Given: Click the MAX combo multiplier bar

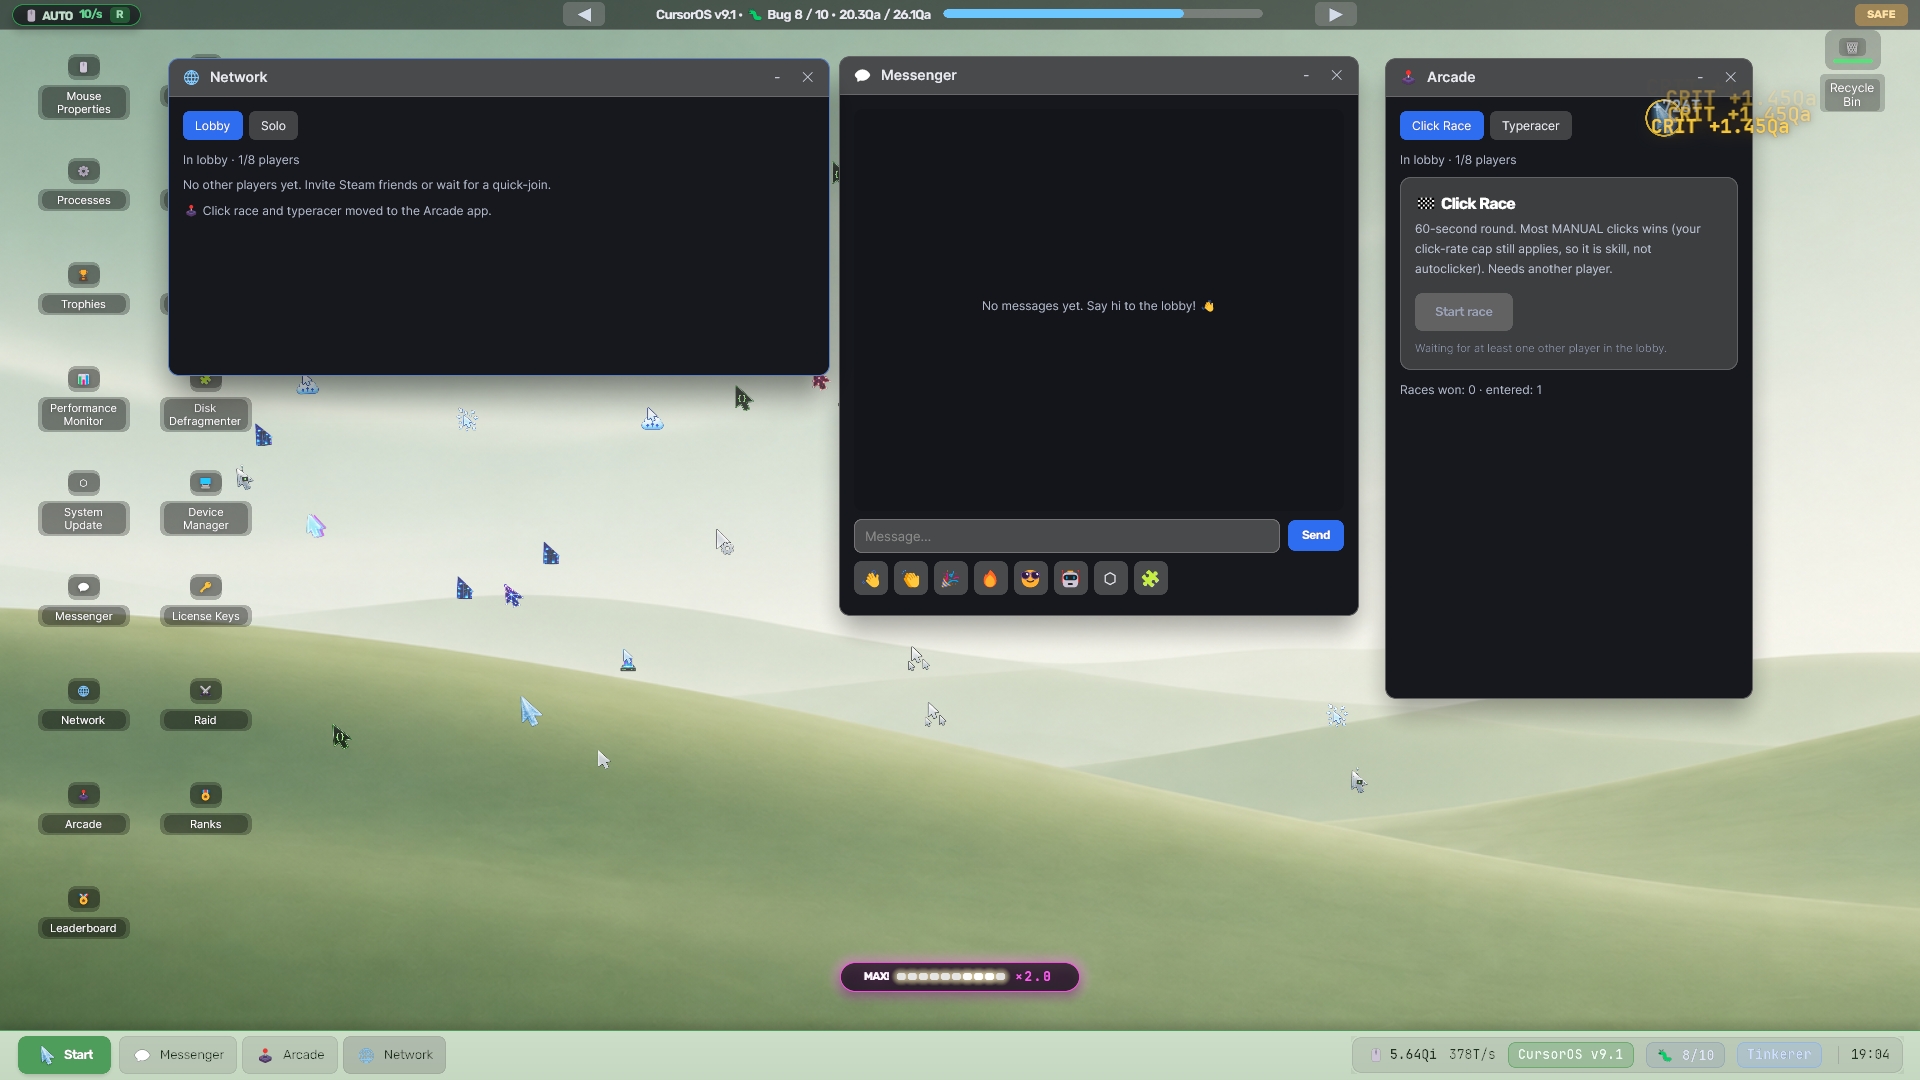Looking at the screenshot, I should tap(960, 977).
